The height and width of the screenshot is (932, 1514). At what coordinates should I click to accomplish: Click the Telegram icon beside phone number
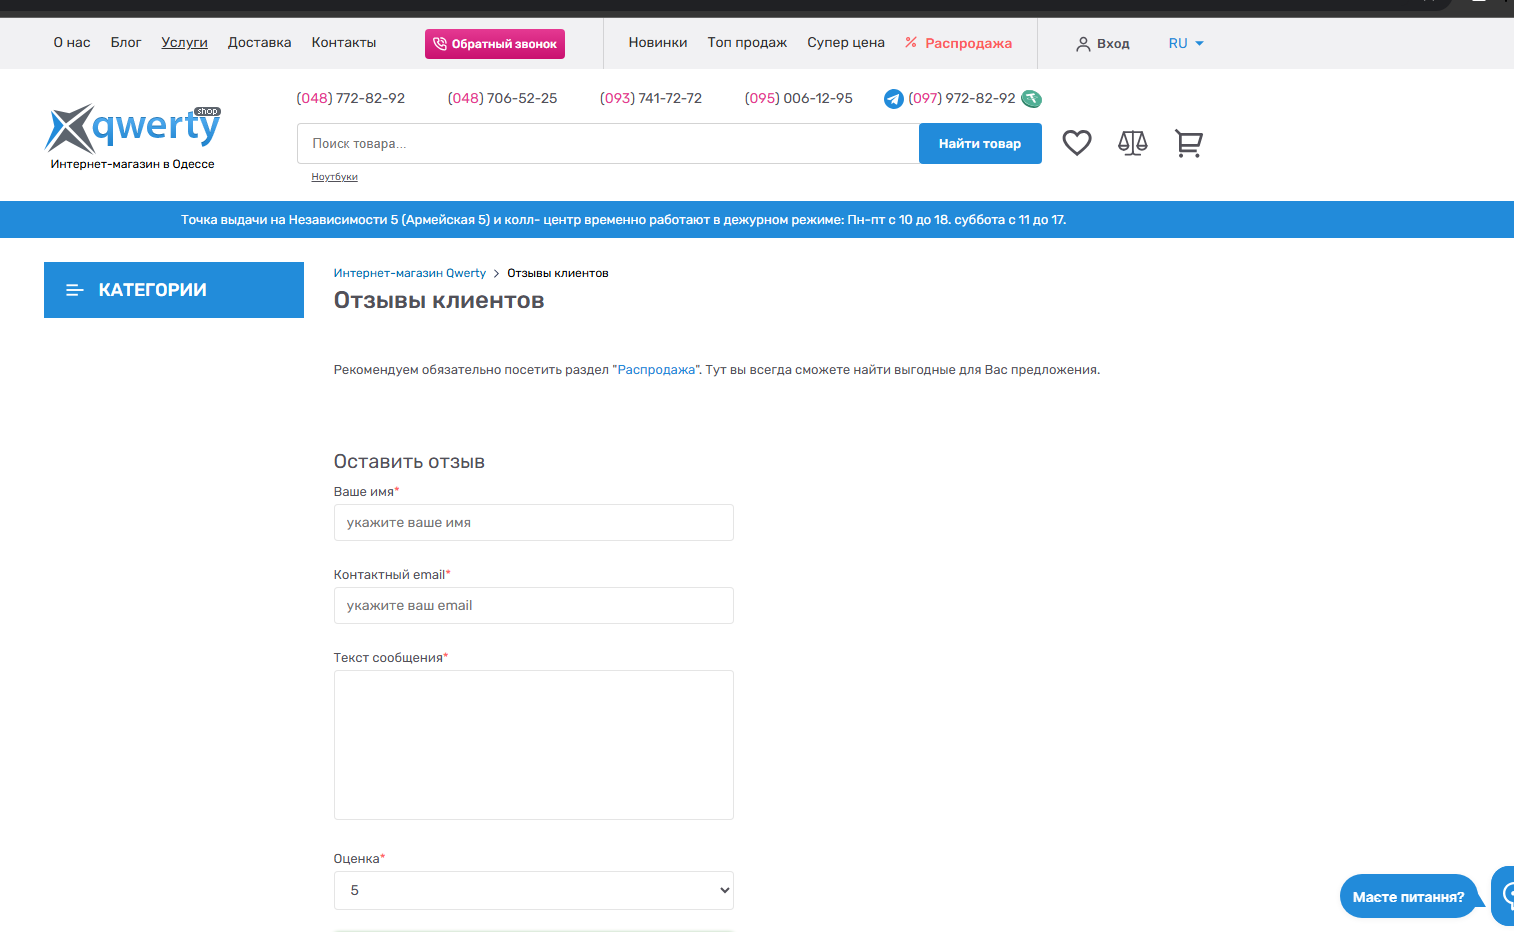(894, 99)
